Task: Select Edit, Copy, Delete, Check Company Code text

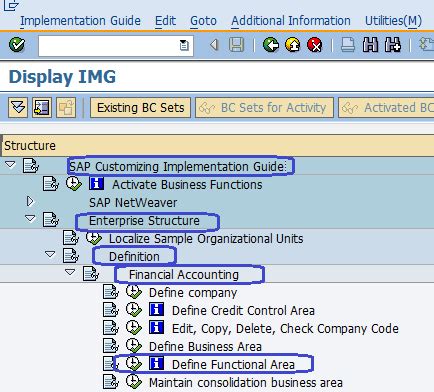Action: click(285, 329)
